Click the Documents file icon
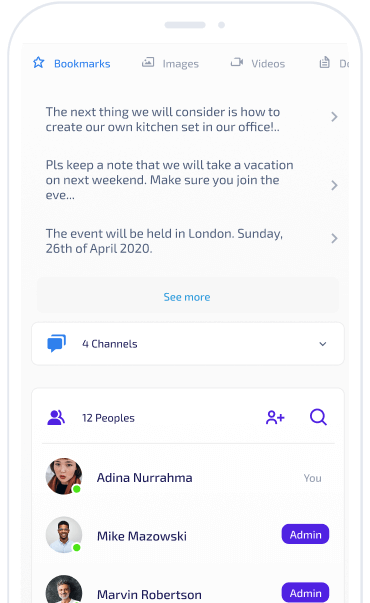Image resolution: width=370 pixels, height=603 pixels. (x=325, y=62)
